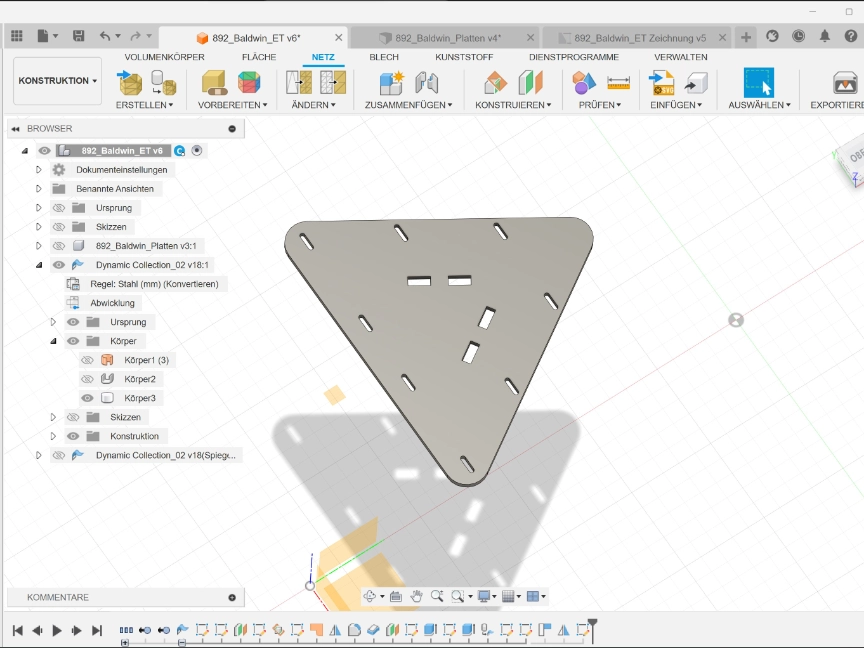Switch to FLÄCHE tab

[259, 57]
